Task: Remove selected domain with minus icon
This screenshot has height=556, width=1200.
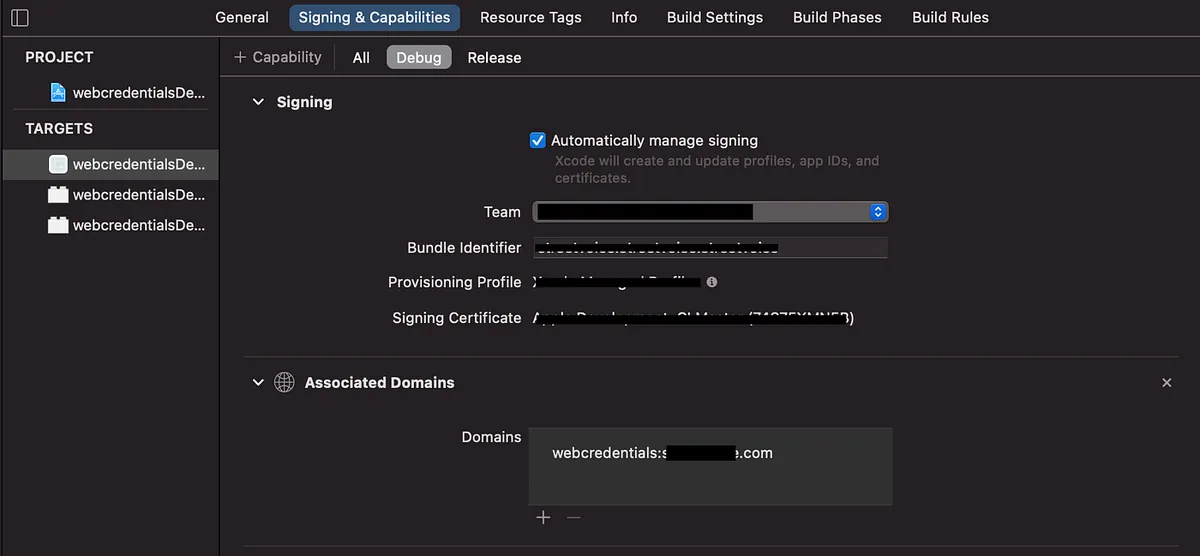Action: (573, 517)
